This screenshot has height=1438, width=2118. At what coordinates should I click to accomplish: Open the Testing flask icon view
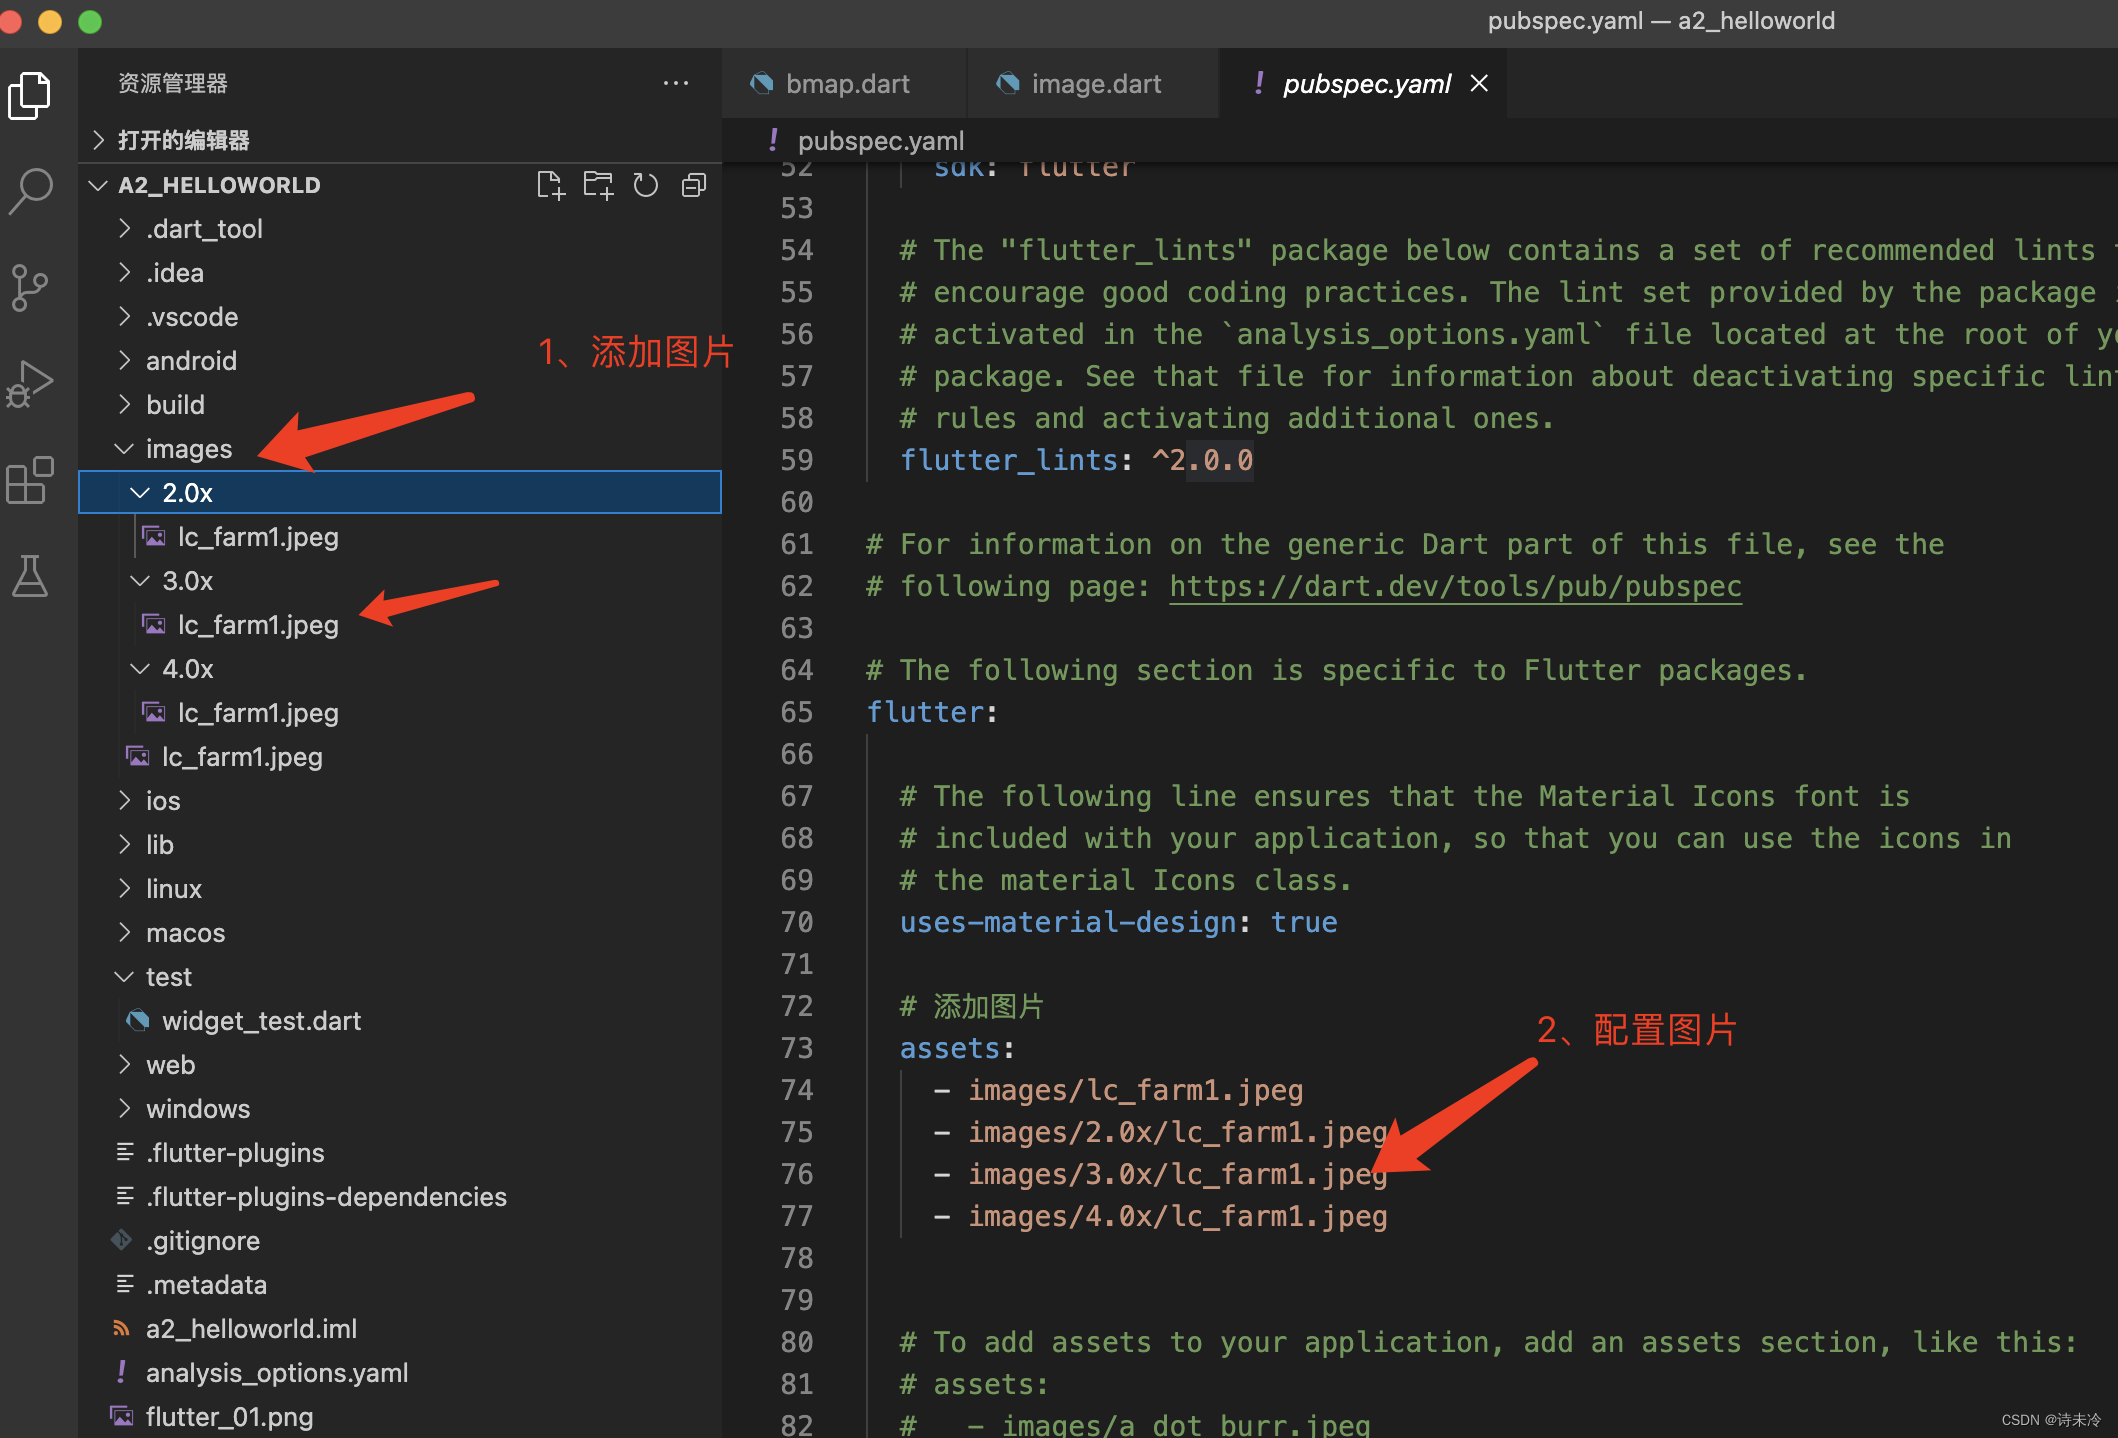coord(30,576)
